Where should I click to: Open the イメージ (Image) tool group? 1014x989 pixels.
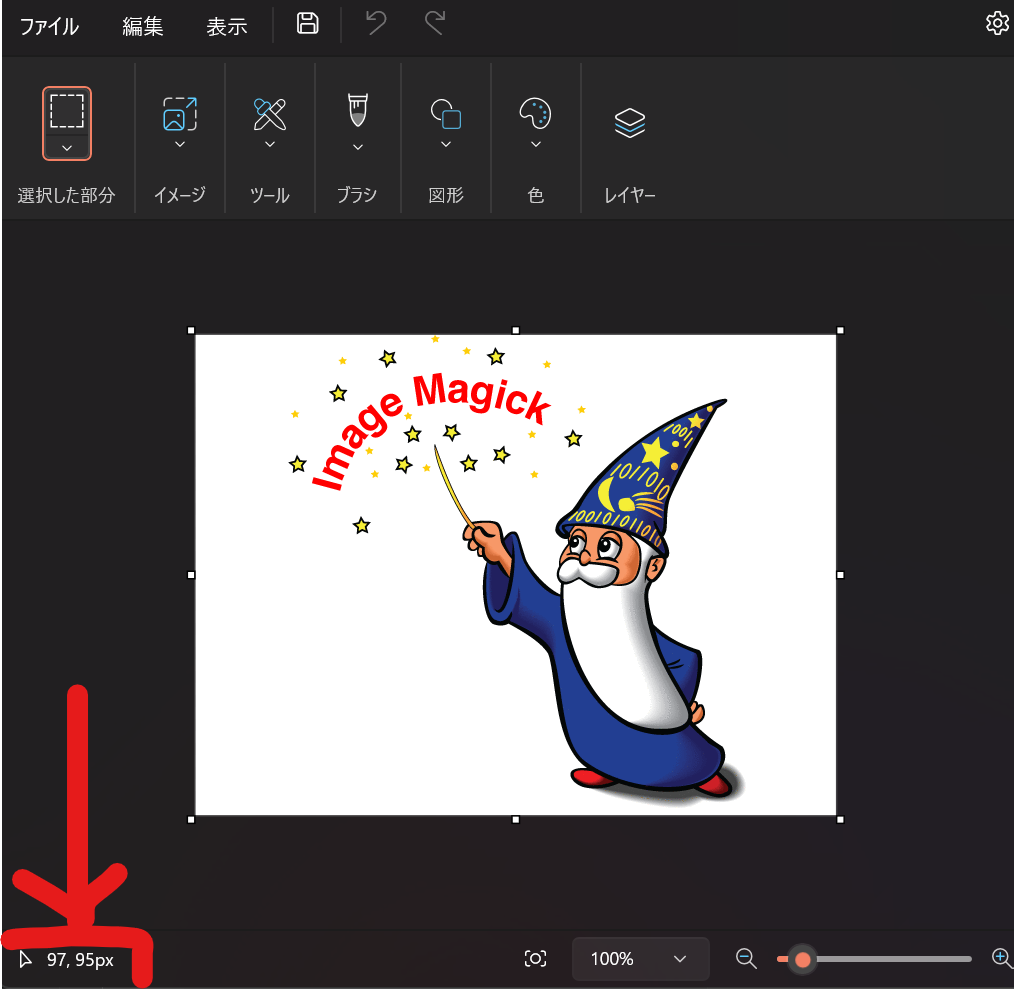[179, 115]
